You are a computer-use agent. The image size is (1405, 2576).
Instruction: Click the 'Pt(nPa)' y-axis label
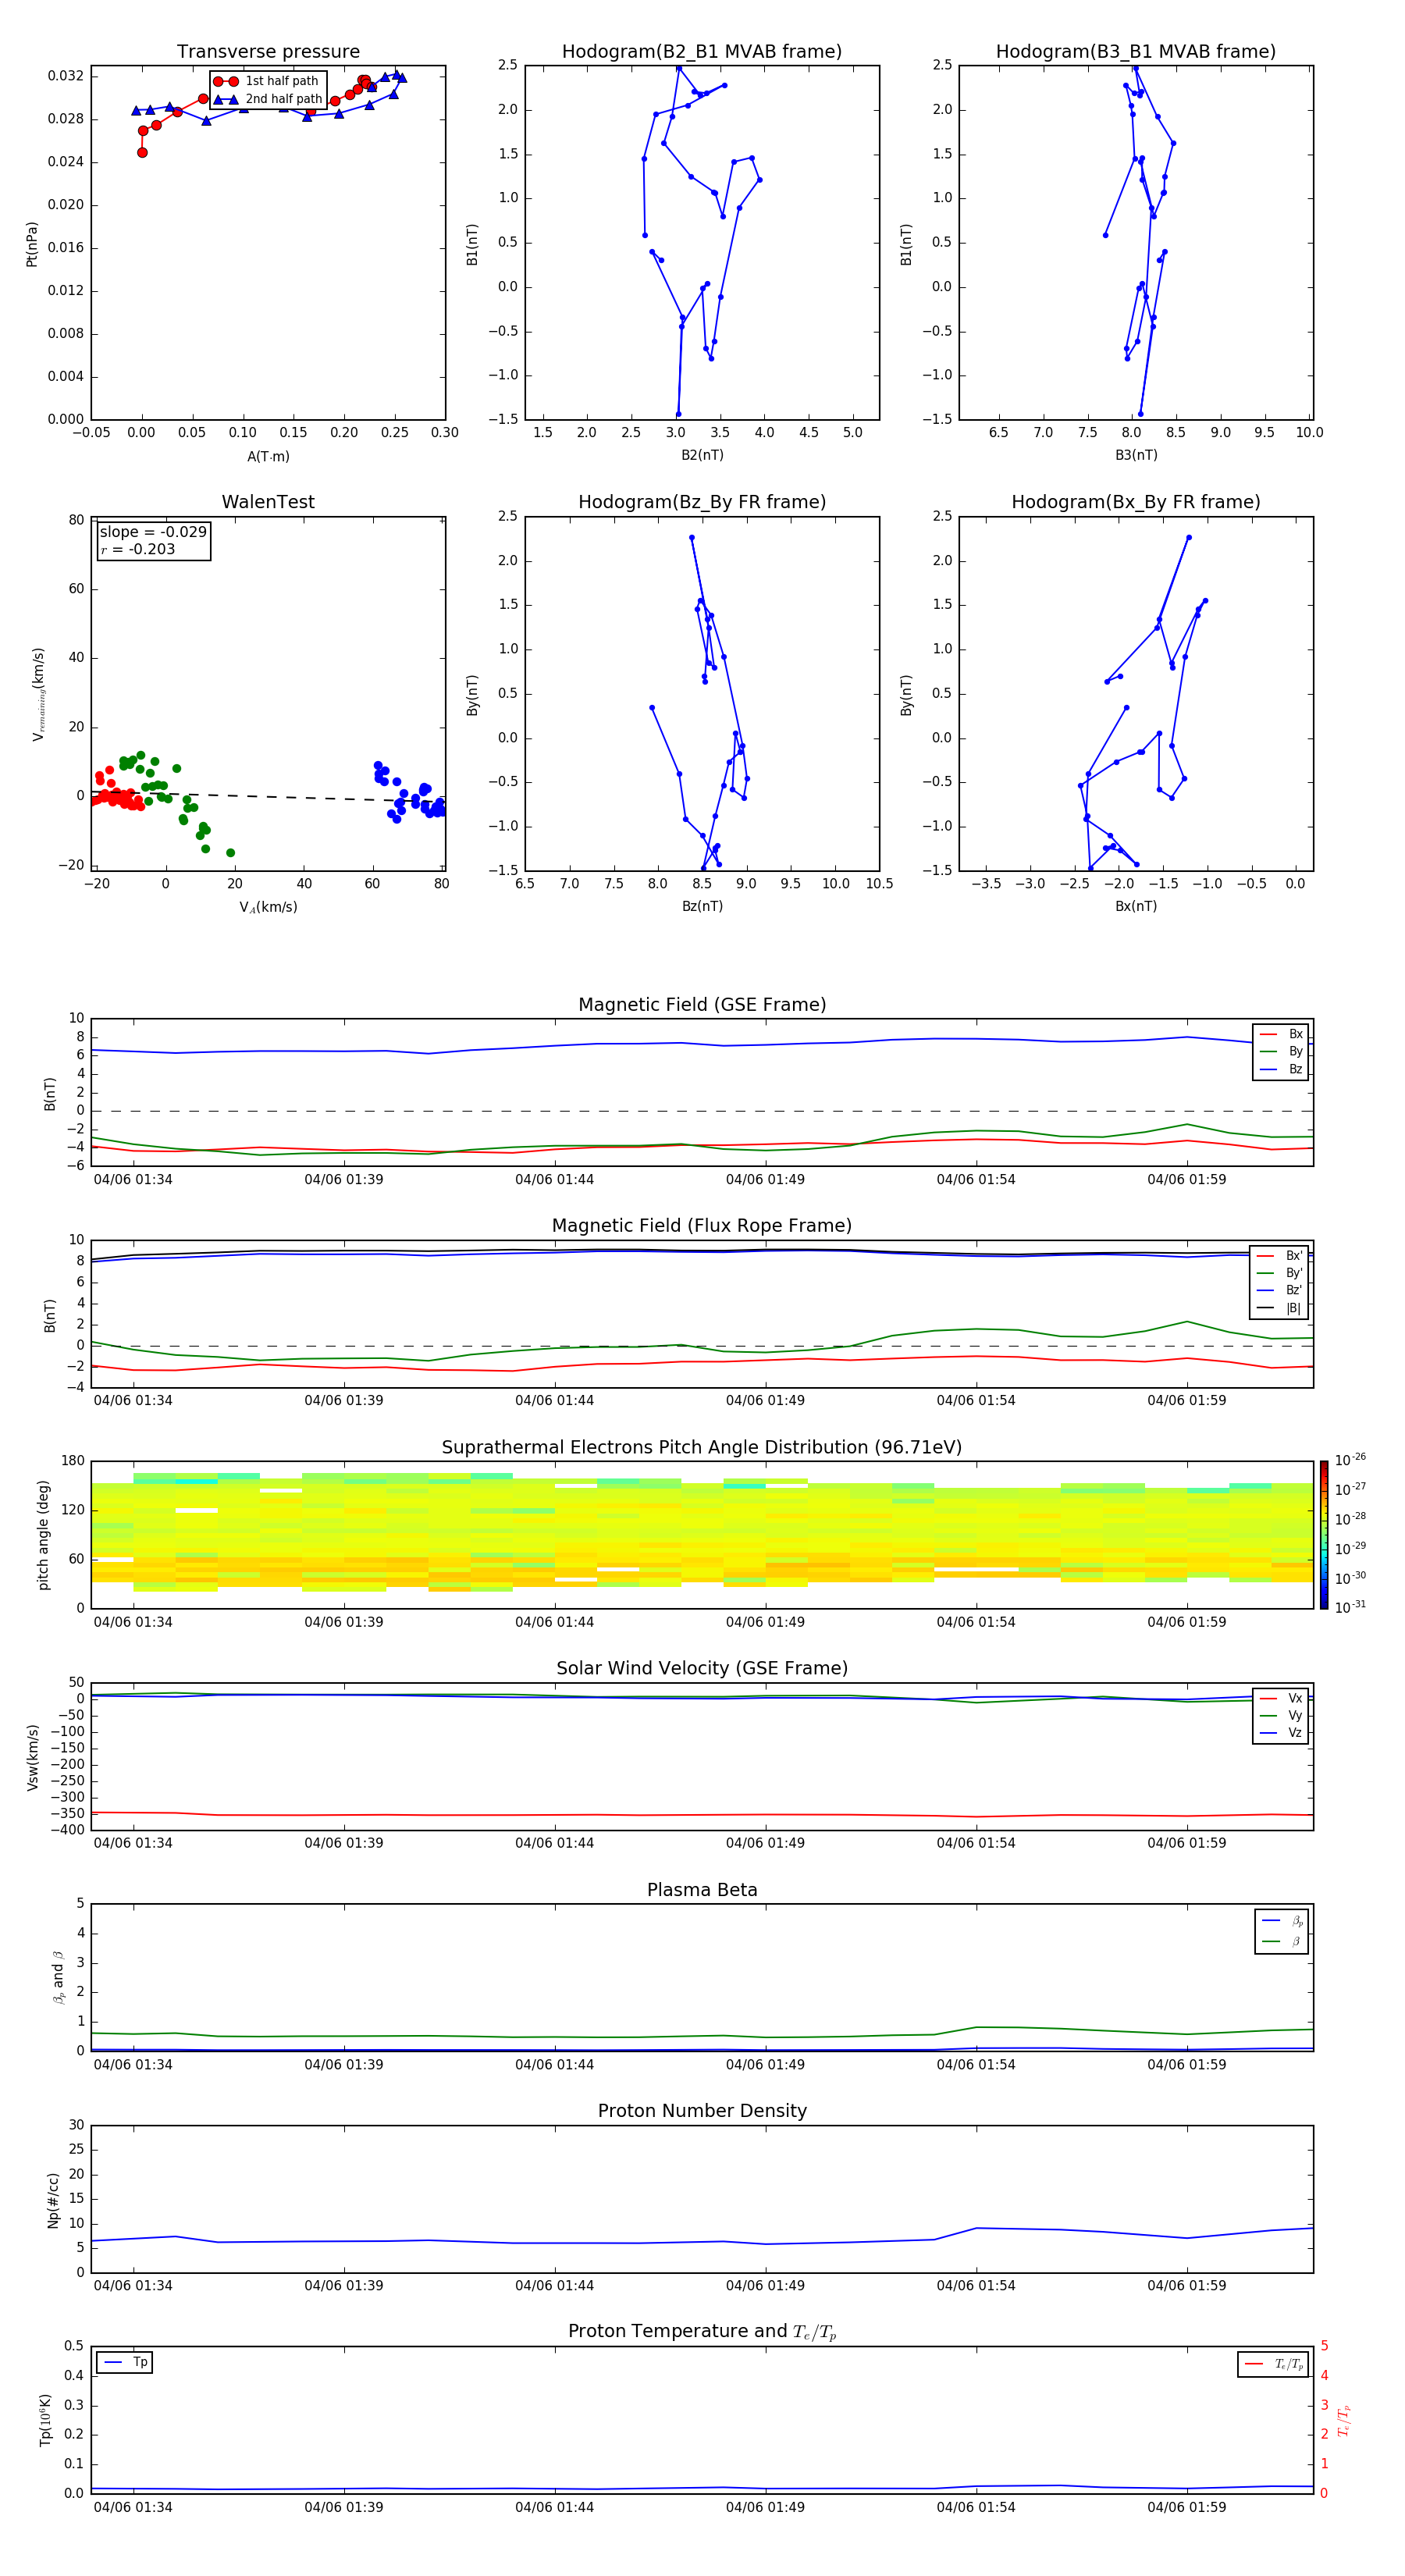tap(32, 244)
